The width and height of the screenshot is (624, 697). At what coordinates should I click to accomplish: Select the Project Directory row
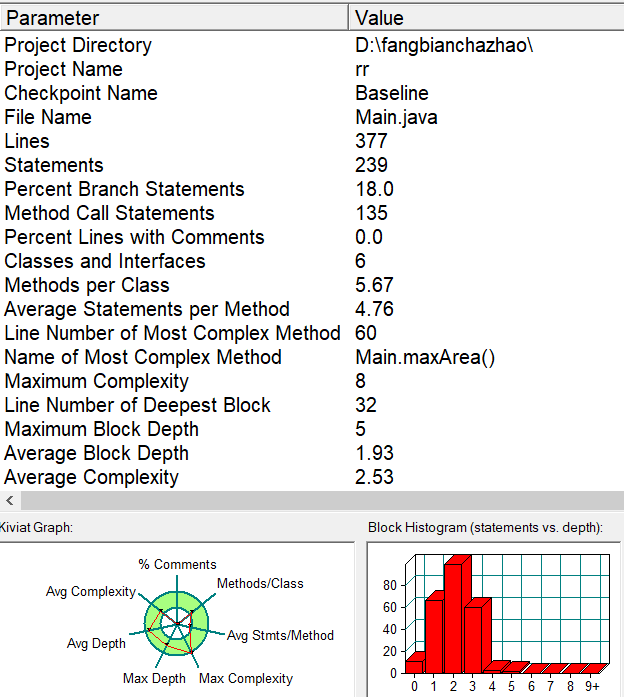(312, 45)
